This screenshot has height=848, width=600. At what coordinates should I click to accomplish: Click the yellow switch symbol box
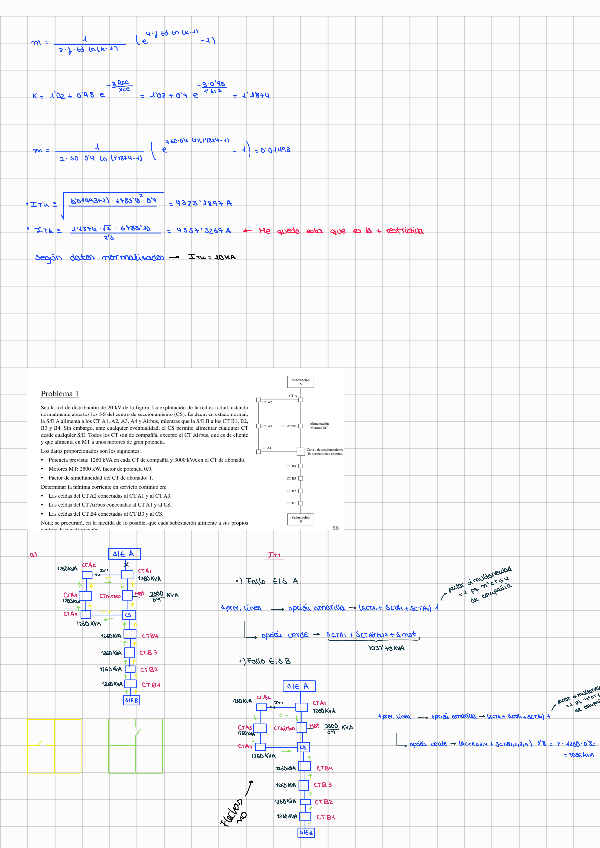click(39, 746)
